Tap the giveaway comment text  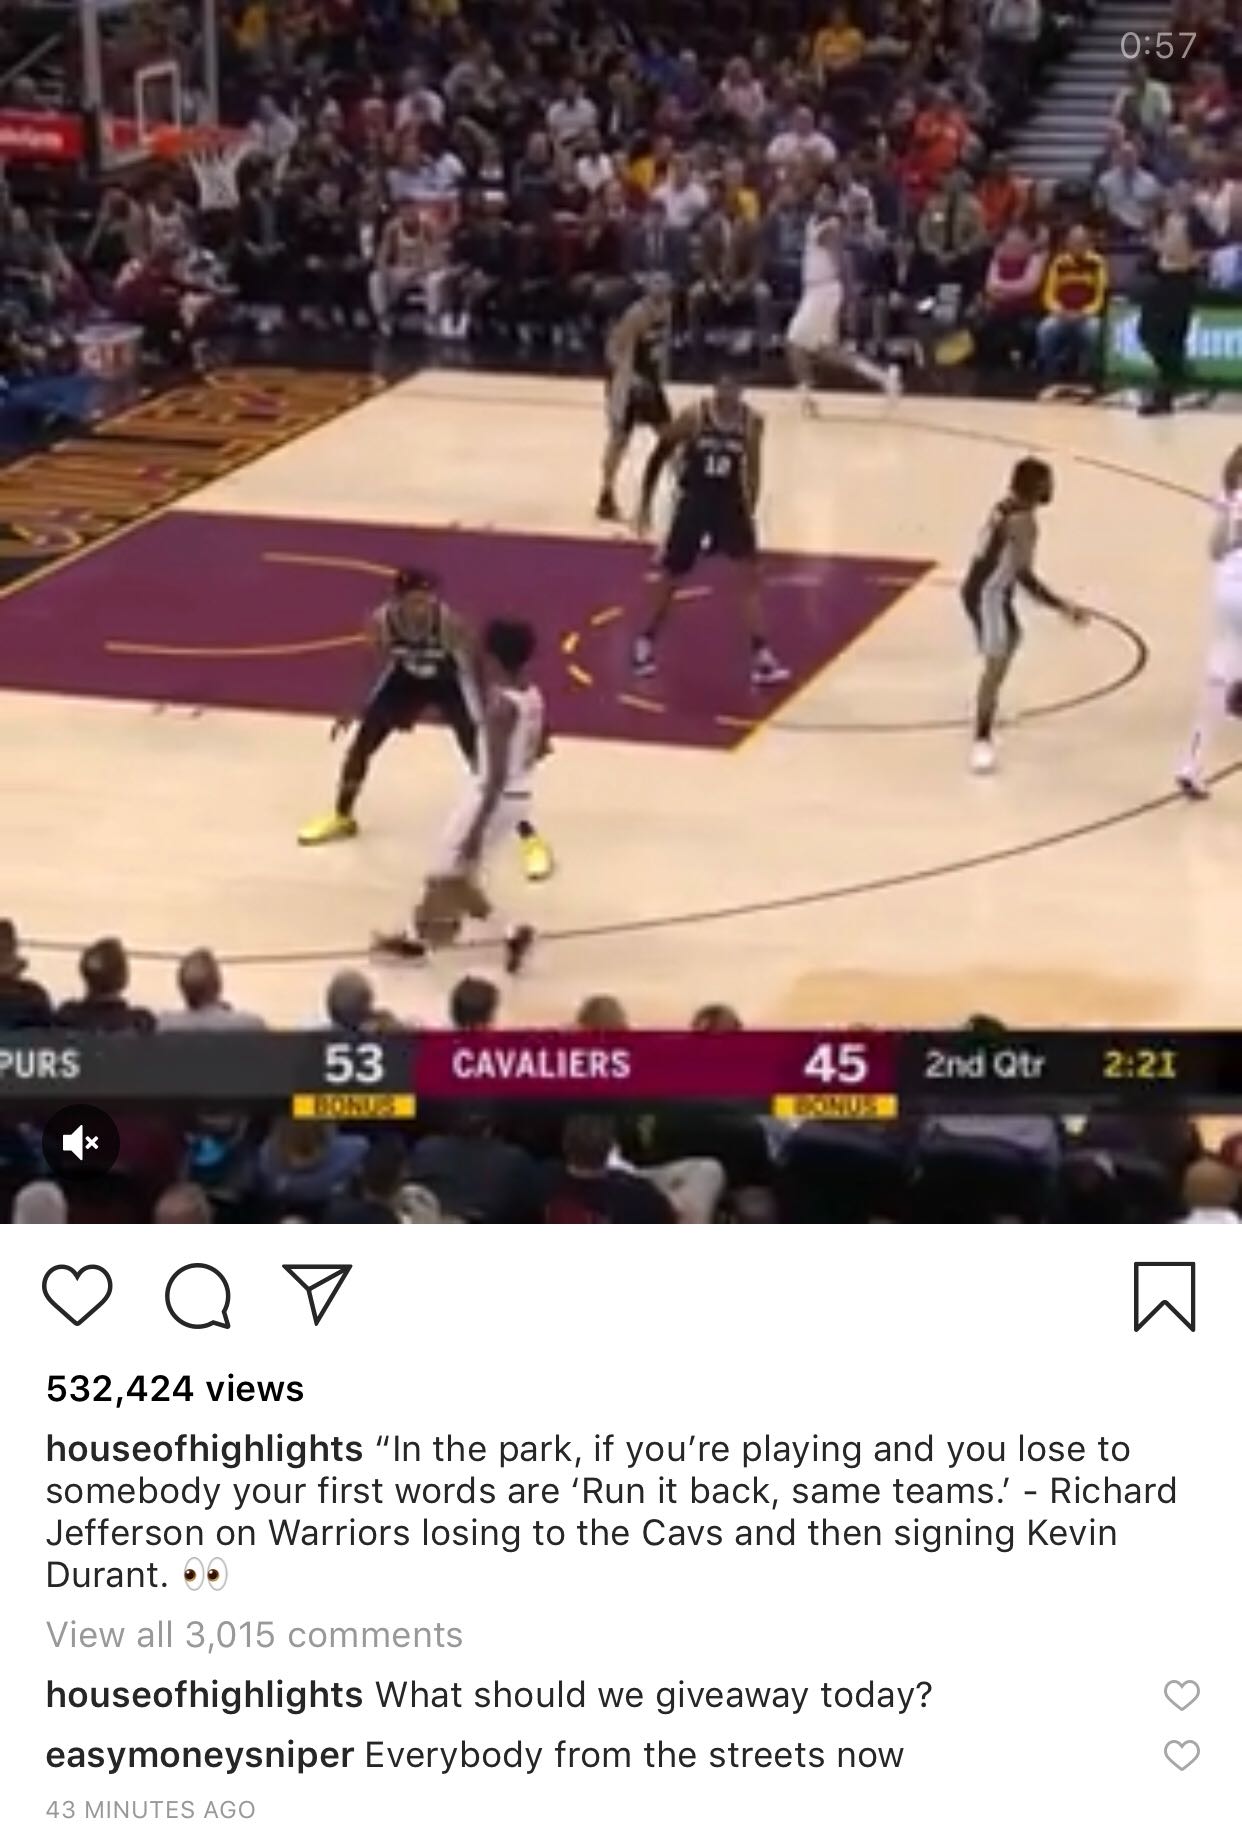653,1695
